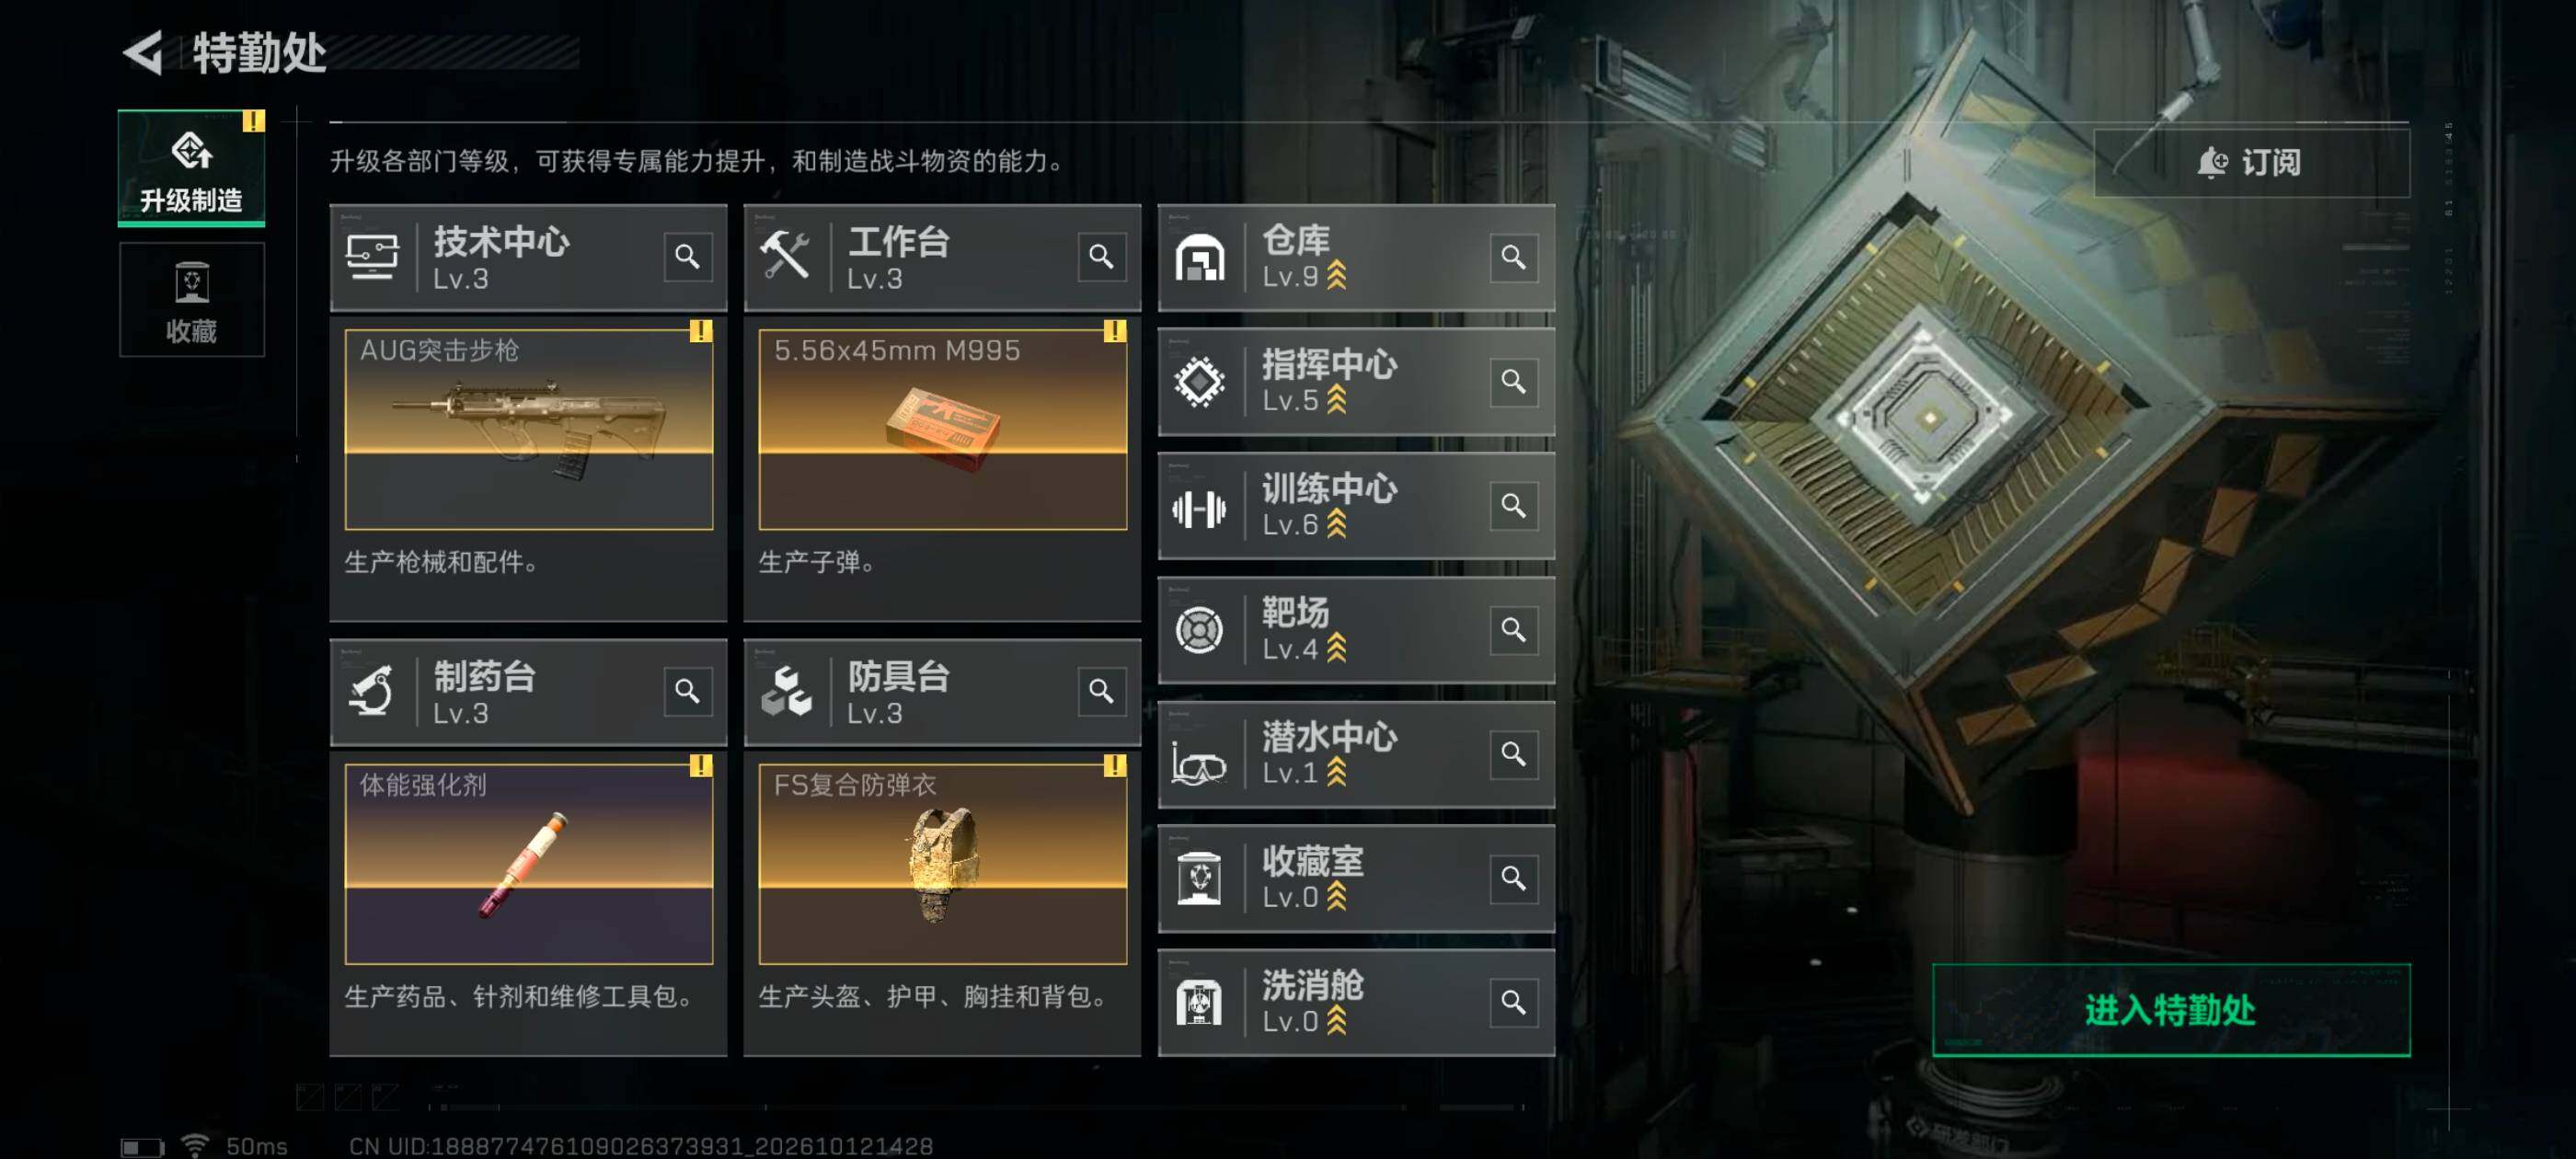Screen dimensions: 2576x1159
Task: Open the 训练中心 magnifier icon
Action: click(1513, 505)
